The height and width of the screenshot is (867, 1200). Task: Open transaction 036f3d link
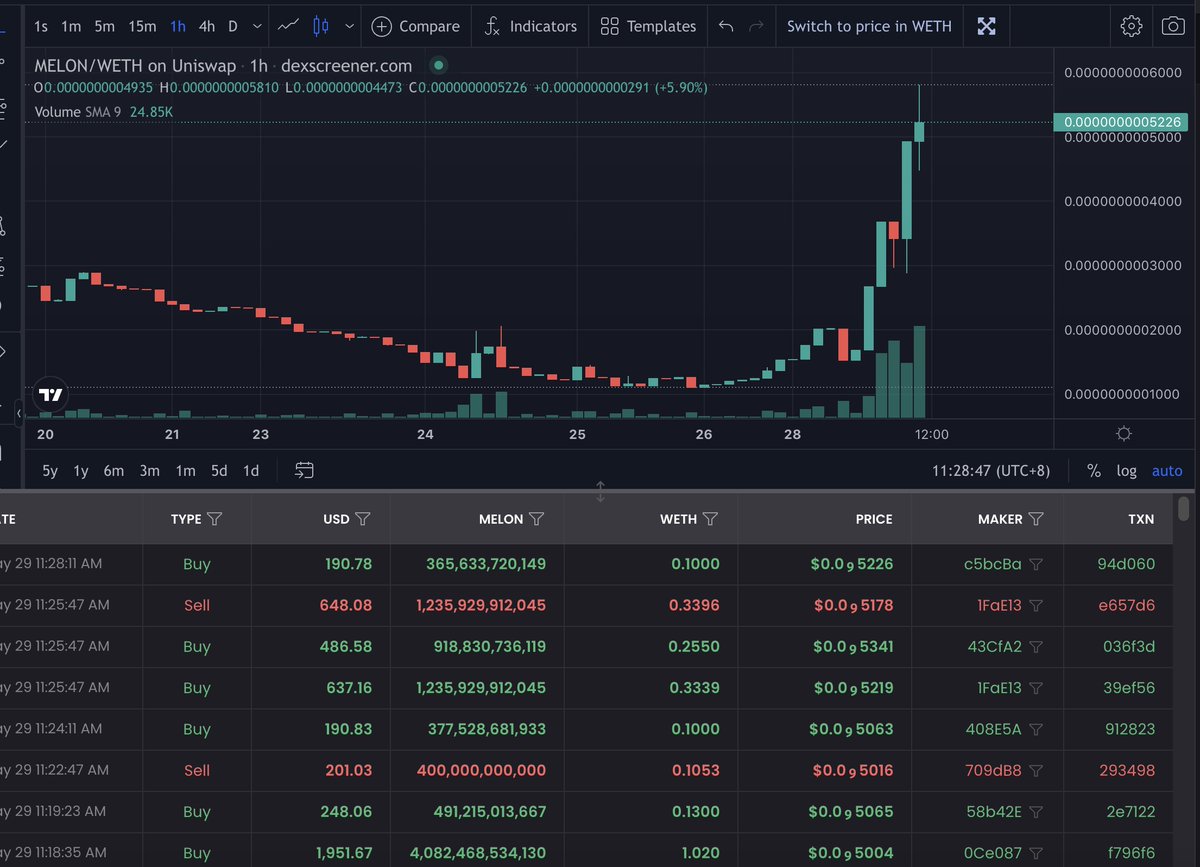tap(1128, 647)
